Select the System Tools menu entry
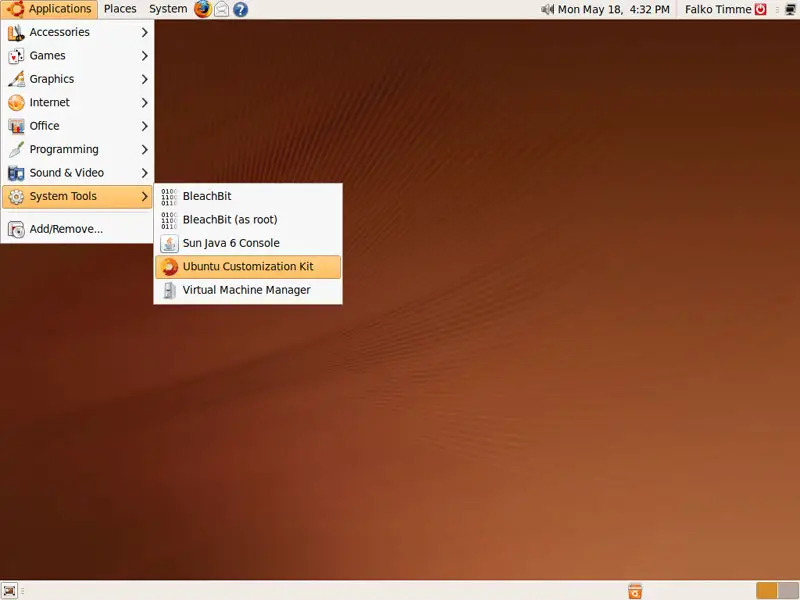The width and height of the screenshot is (800, 600). [x=78, y=196]
